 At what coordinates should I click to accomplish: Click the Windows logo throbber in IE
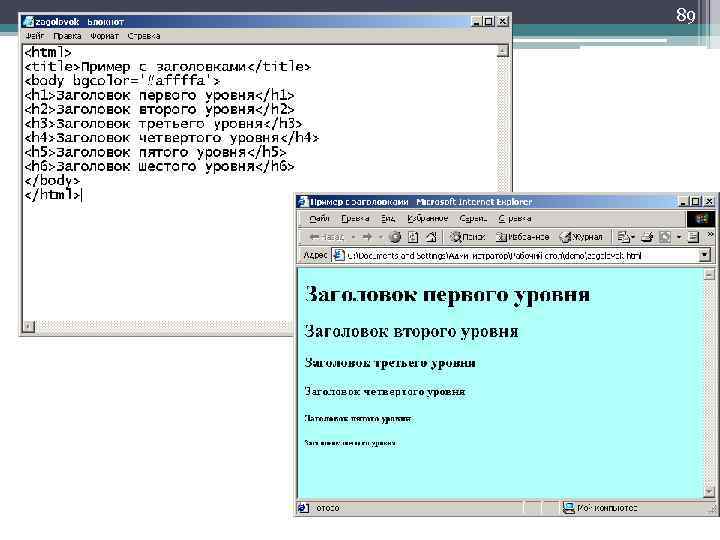pyautogui.click(x=701, y=219)
